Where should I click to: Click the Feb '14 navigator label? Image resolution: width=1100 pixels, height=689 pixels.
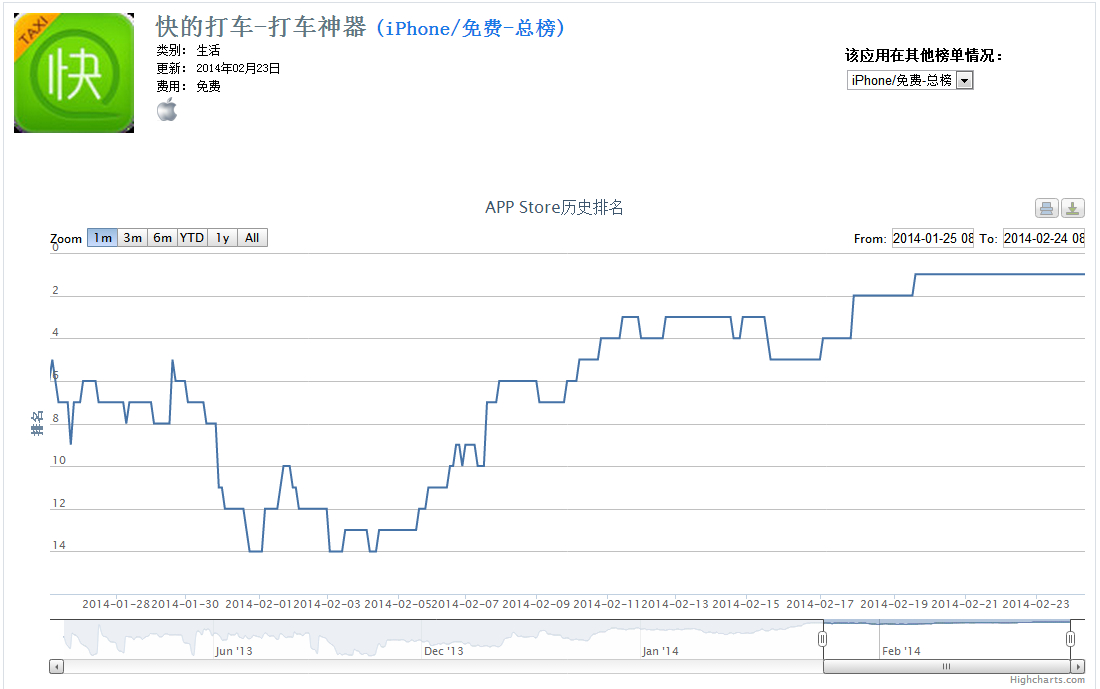901,651
